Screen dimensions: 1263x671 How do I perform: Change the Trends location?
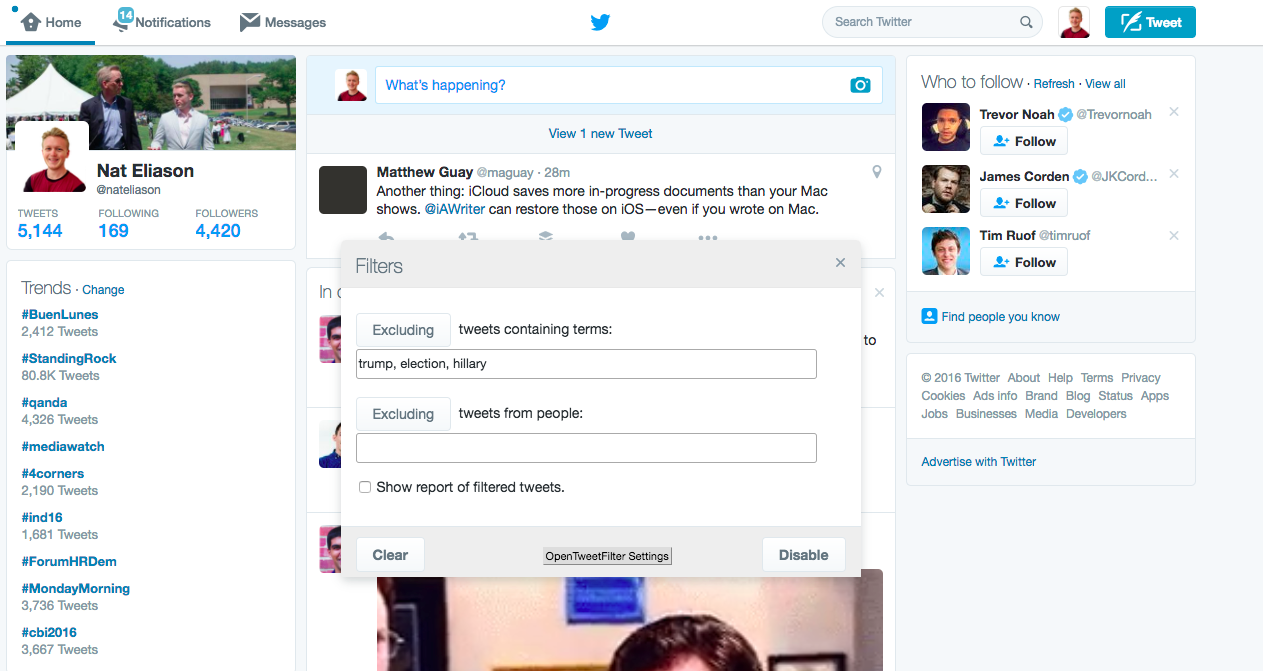point(103,290)
